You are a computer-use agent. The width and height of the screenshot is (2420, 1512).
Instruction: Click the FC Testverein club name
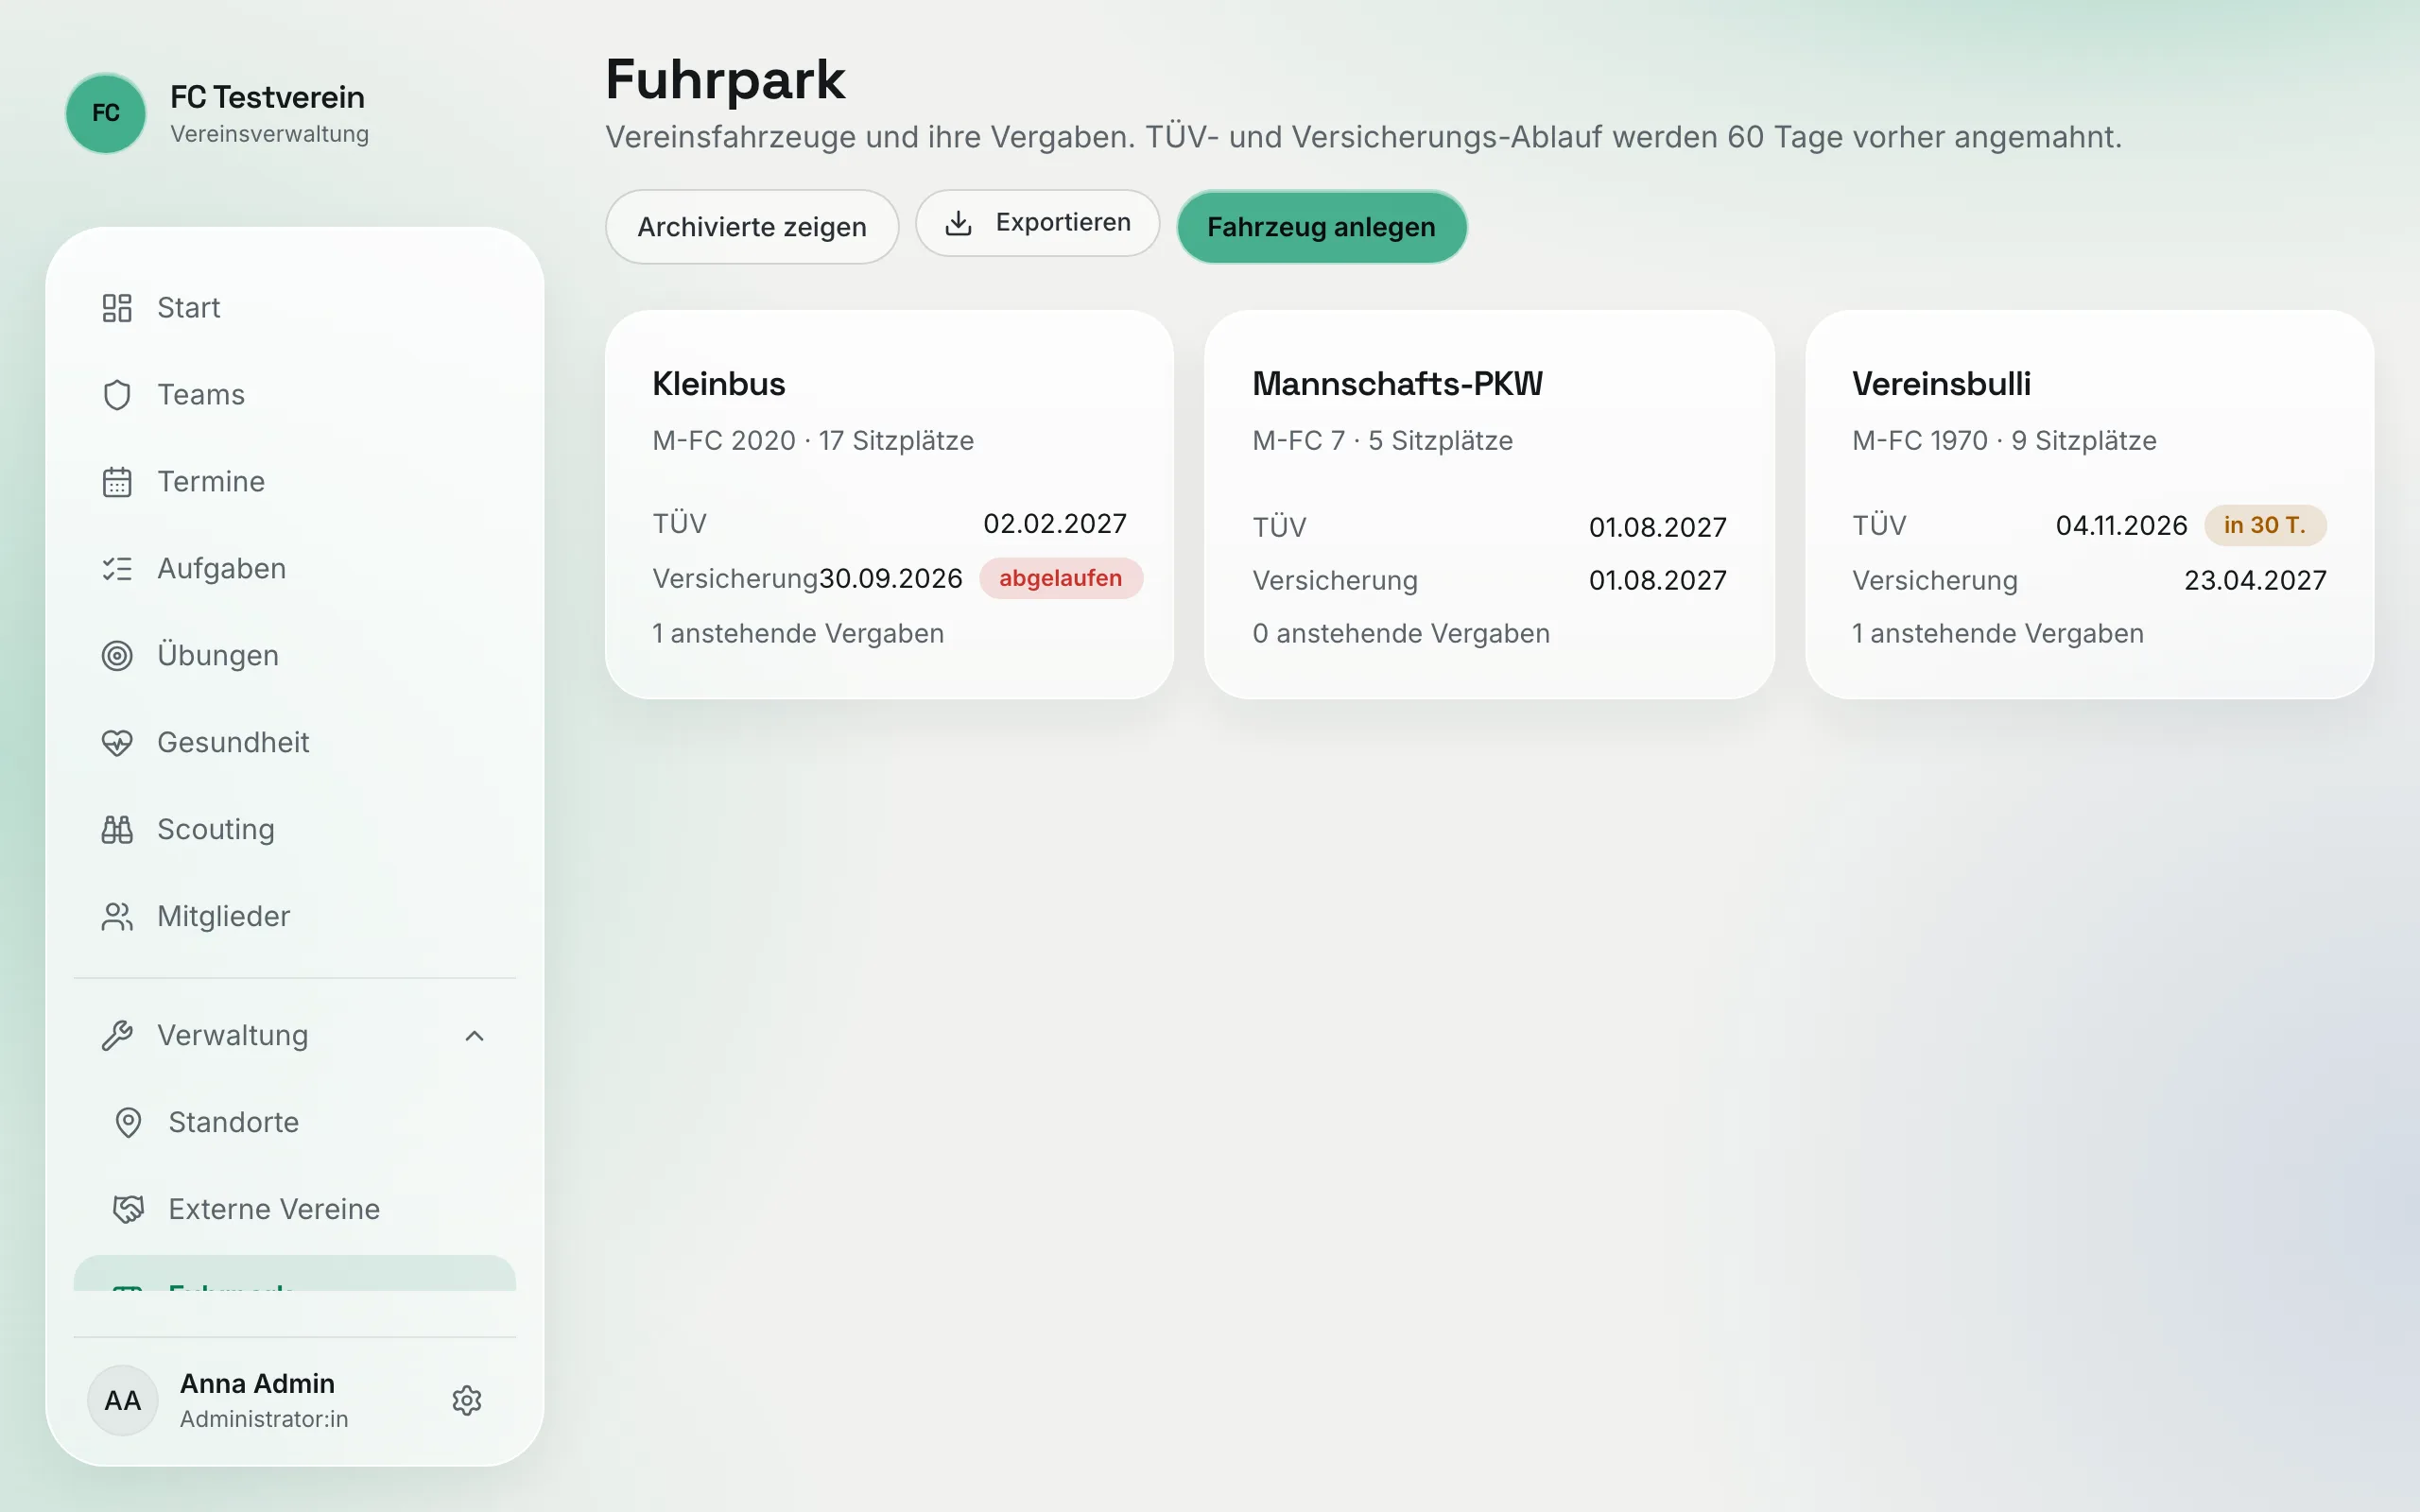[267, 97]
